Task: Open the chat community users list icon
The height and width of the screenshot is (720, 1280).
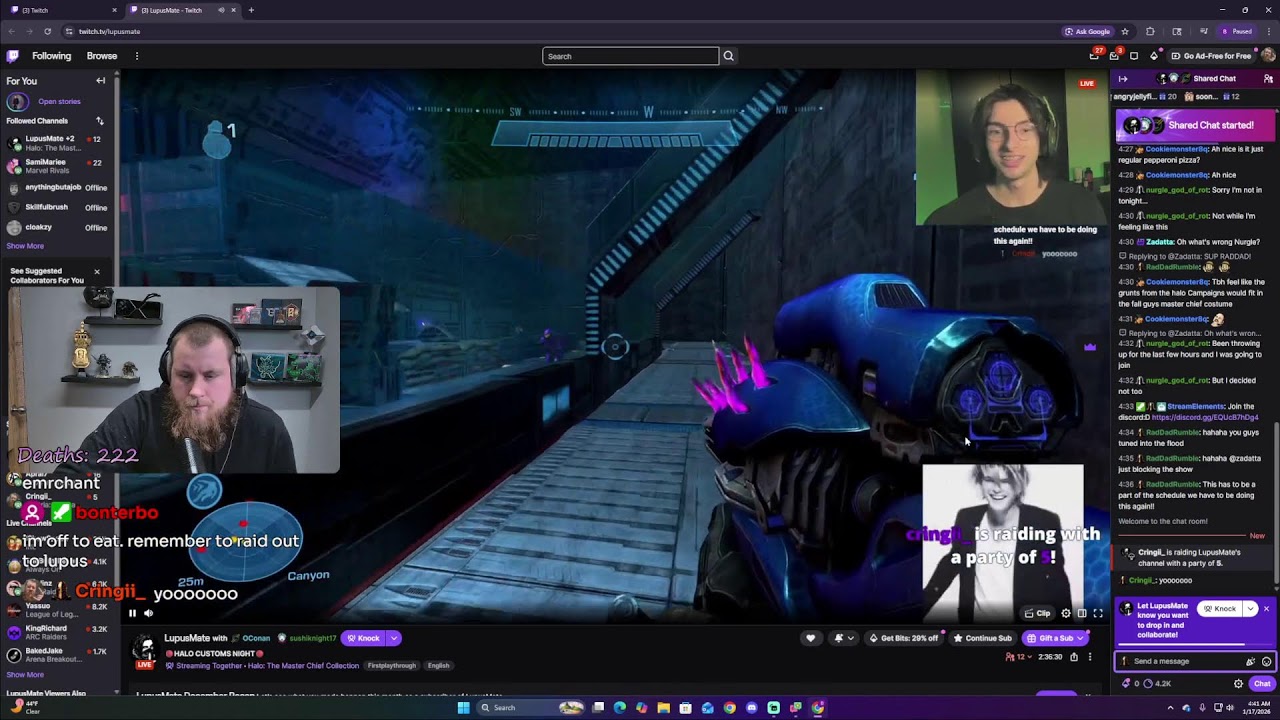Action: click(1268, 79)
